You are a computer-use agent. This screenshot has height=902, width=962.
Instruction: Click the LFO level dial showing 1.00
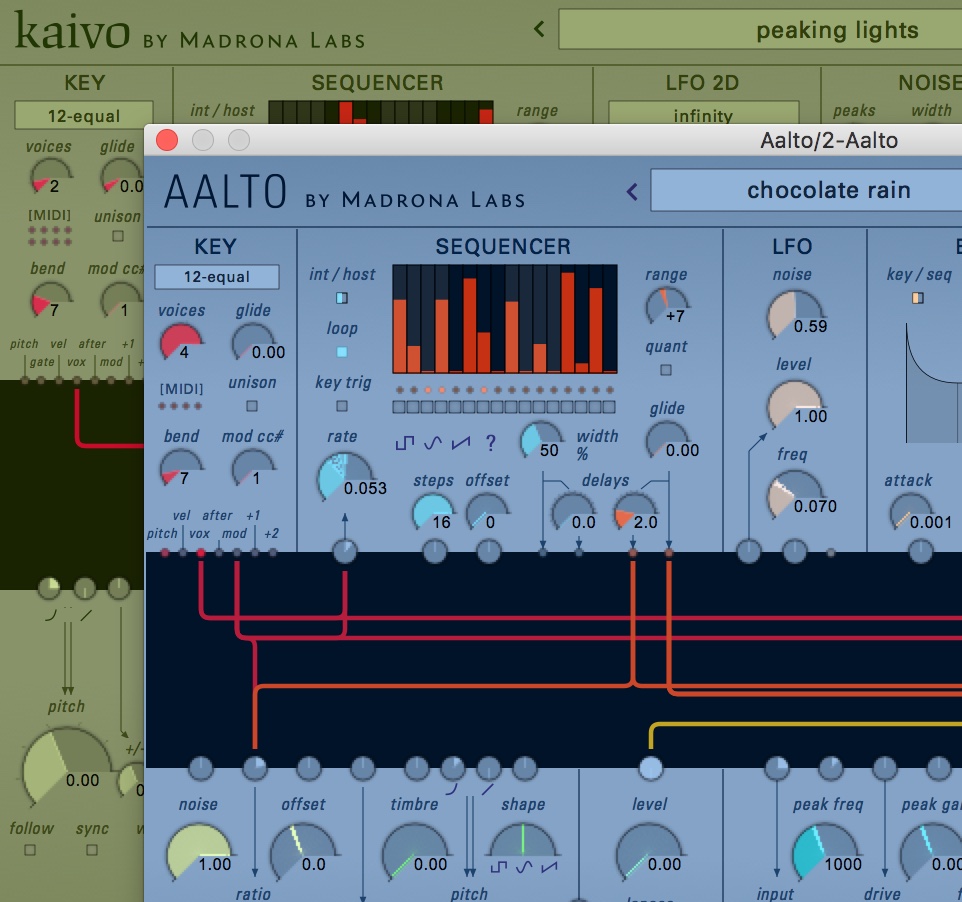[x=795, y=405]
